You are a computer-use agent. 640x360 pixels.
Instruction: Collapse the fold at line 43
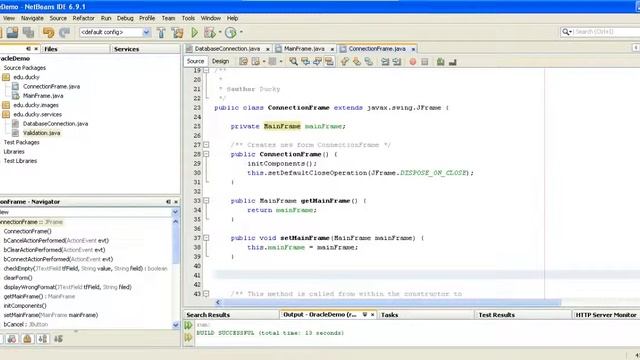click(206, 294)
